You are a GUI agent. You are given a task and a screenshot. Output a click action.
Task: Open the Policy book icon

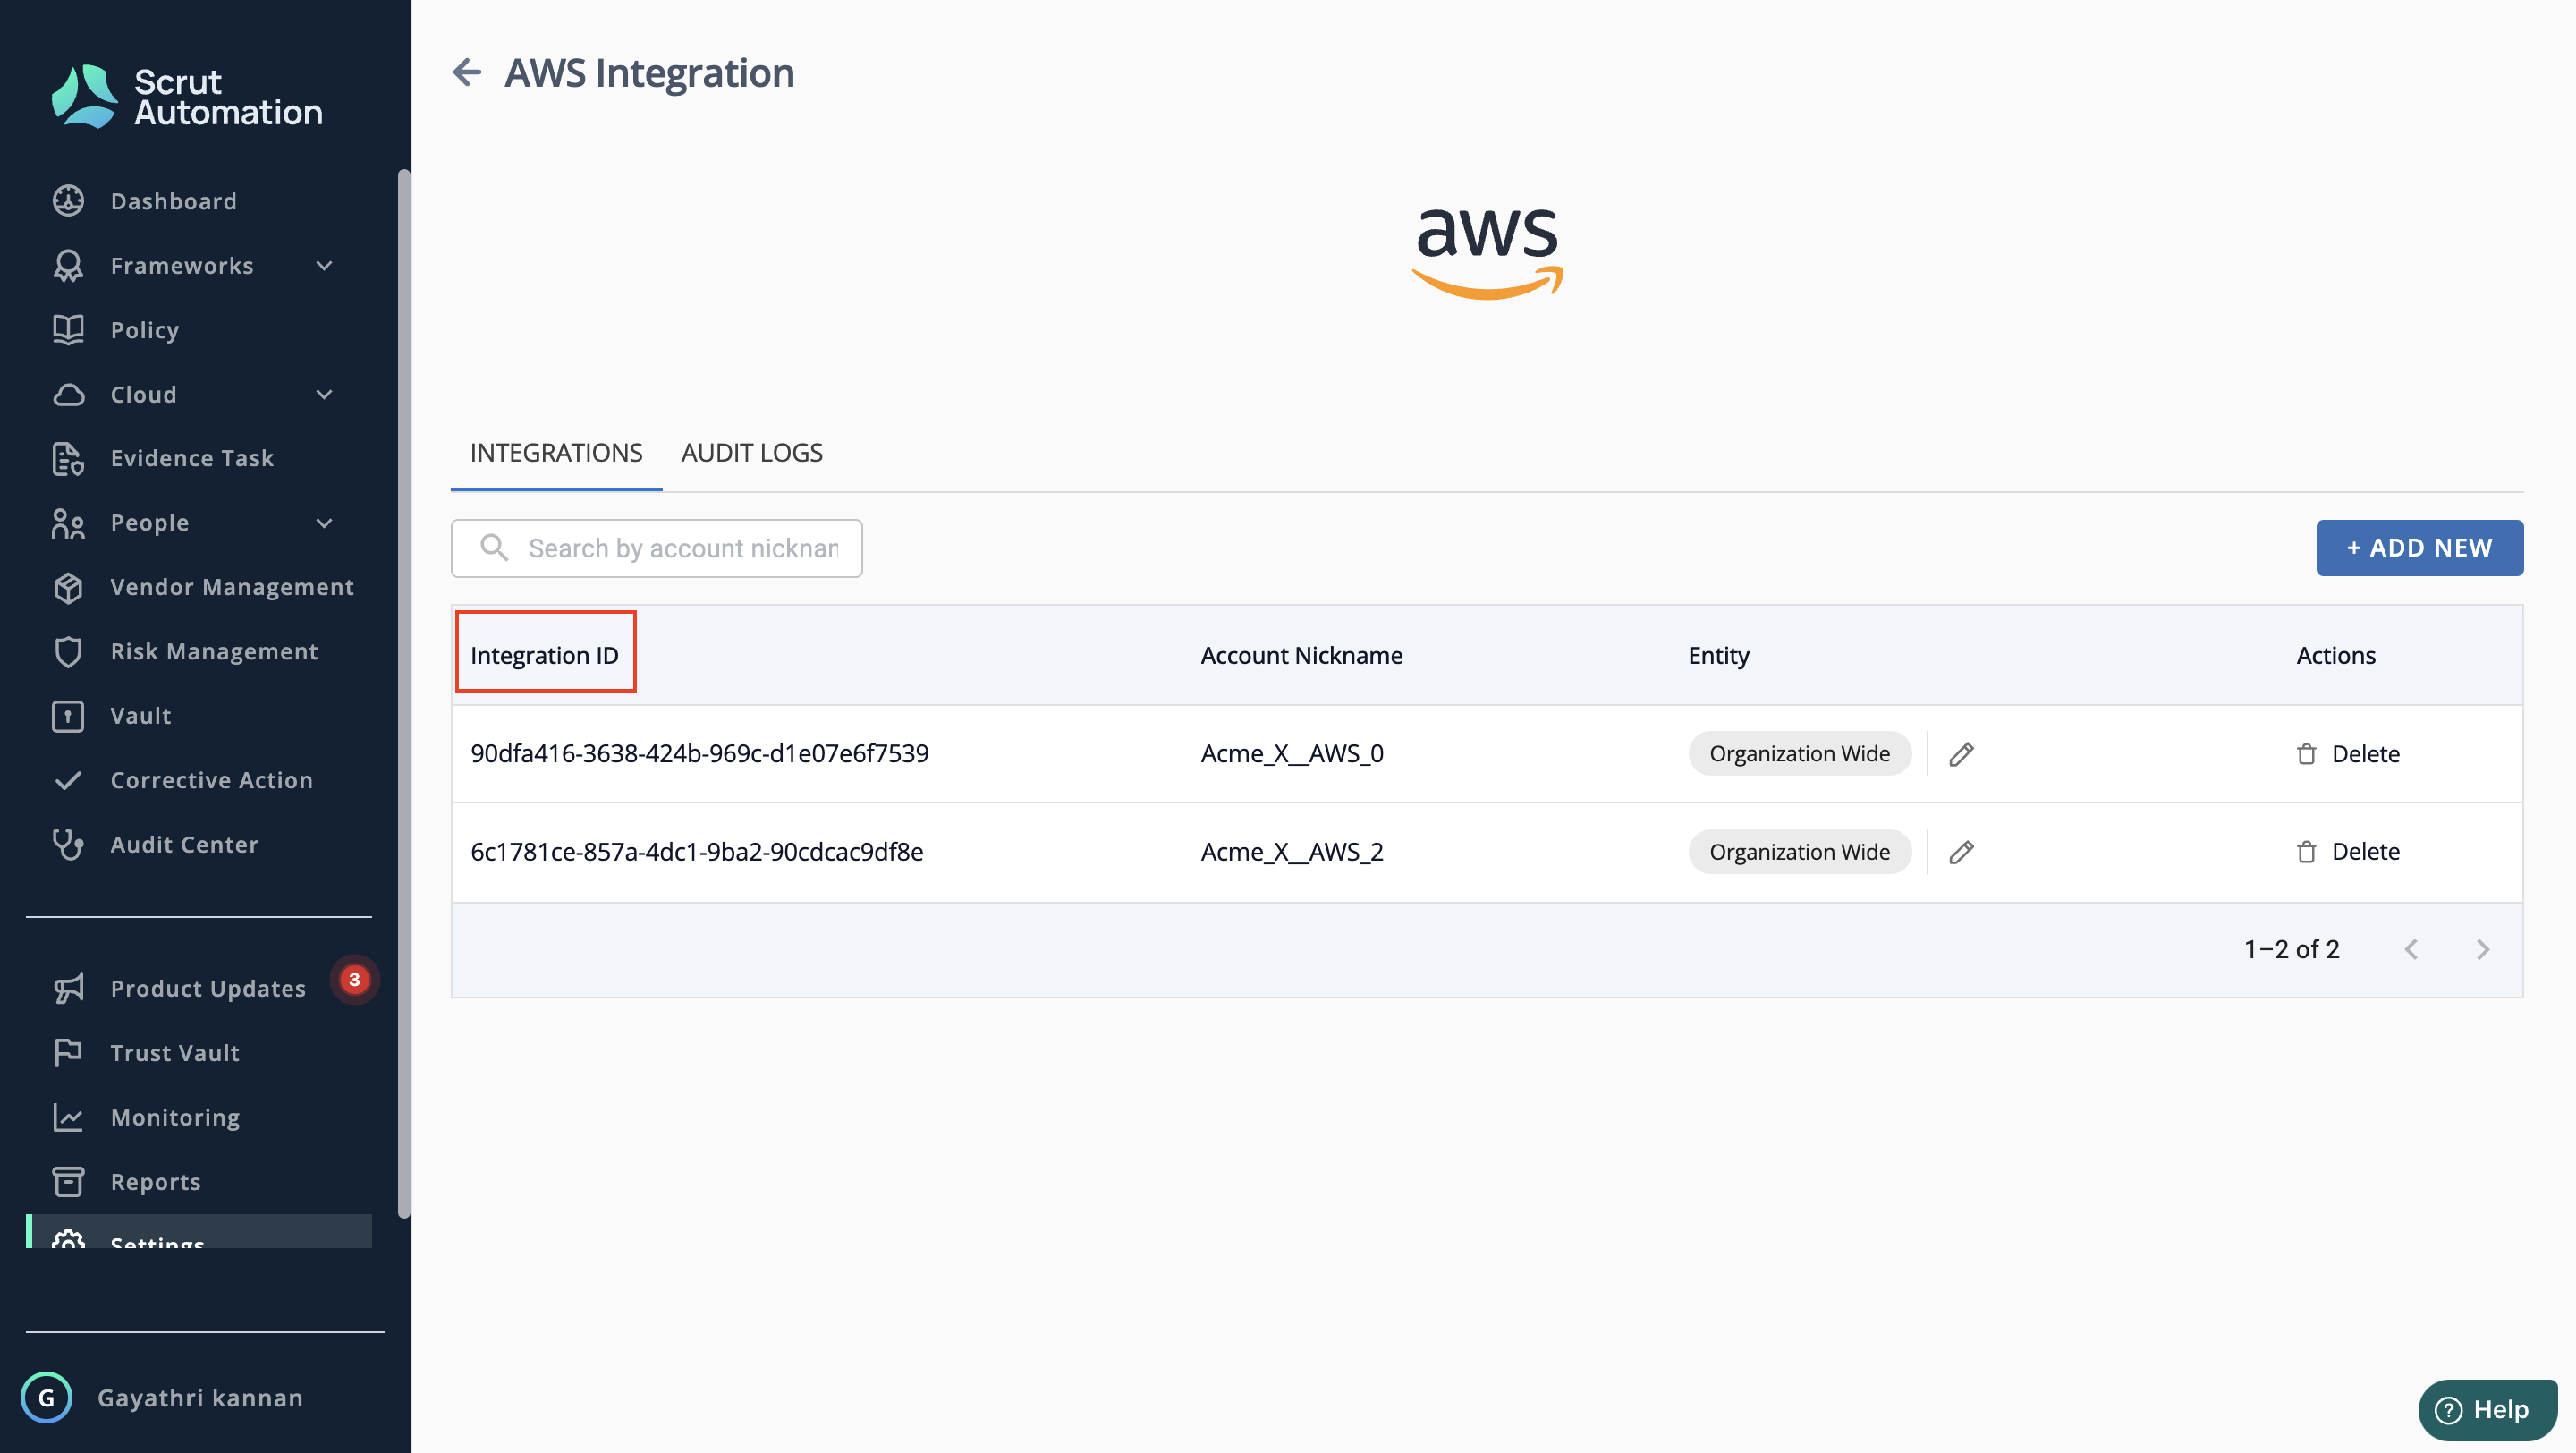pyautogui.click(x=68, y=329)
